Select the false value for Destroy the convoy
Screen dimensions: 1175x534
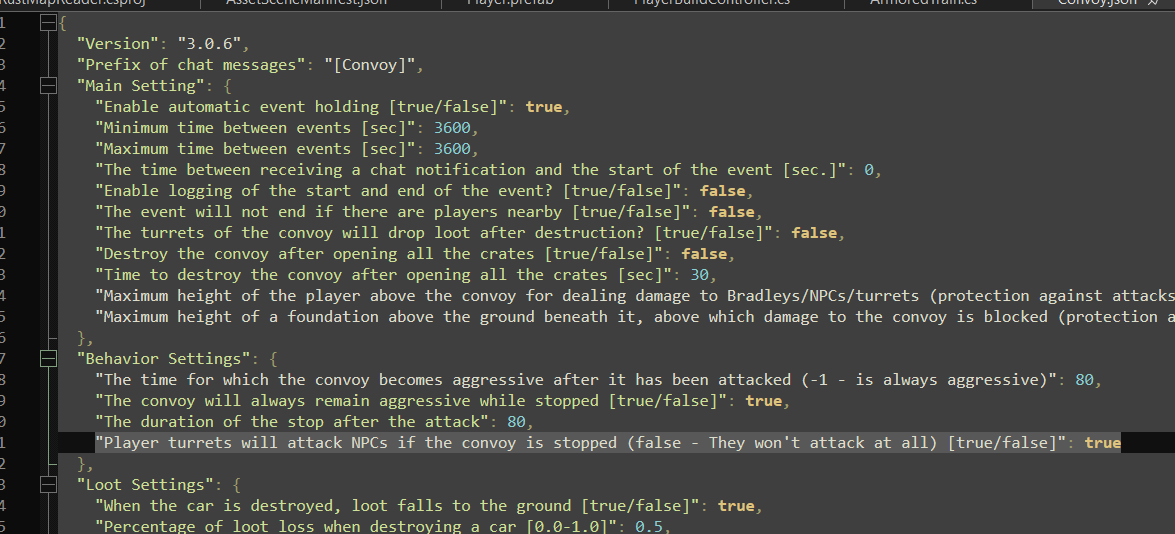(x=704, y=254)
